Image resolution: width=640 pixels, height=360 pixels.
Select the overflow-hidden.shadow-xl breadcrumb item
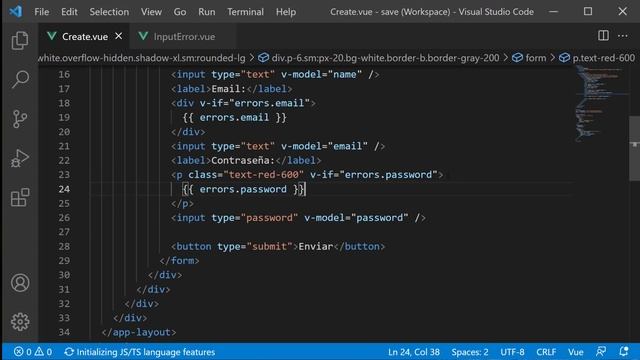pos(142,58)
